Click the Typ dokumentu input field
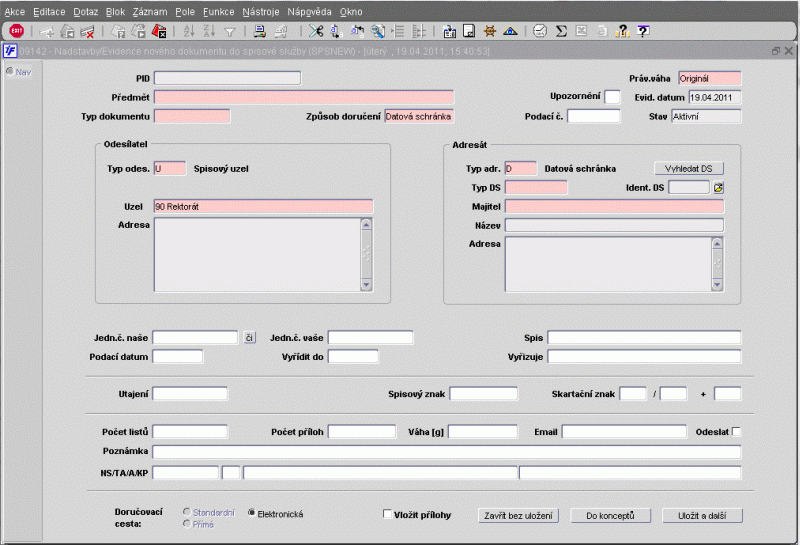This screenshot has width=800, height=545. tap(192, 116)
